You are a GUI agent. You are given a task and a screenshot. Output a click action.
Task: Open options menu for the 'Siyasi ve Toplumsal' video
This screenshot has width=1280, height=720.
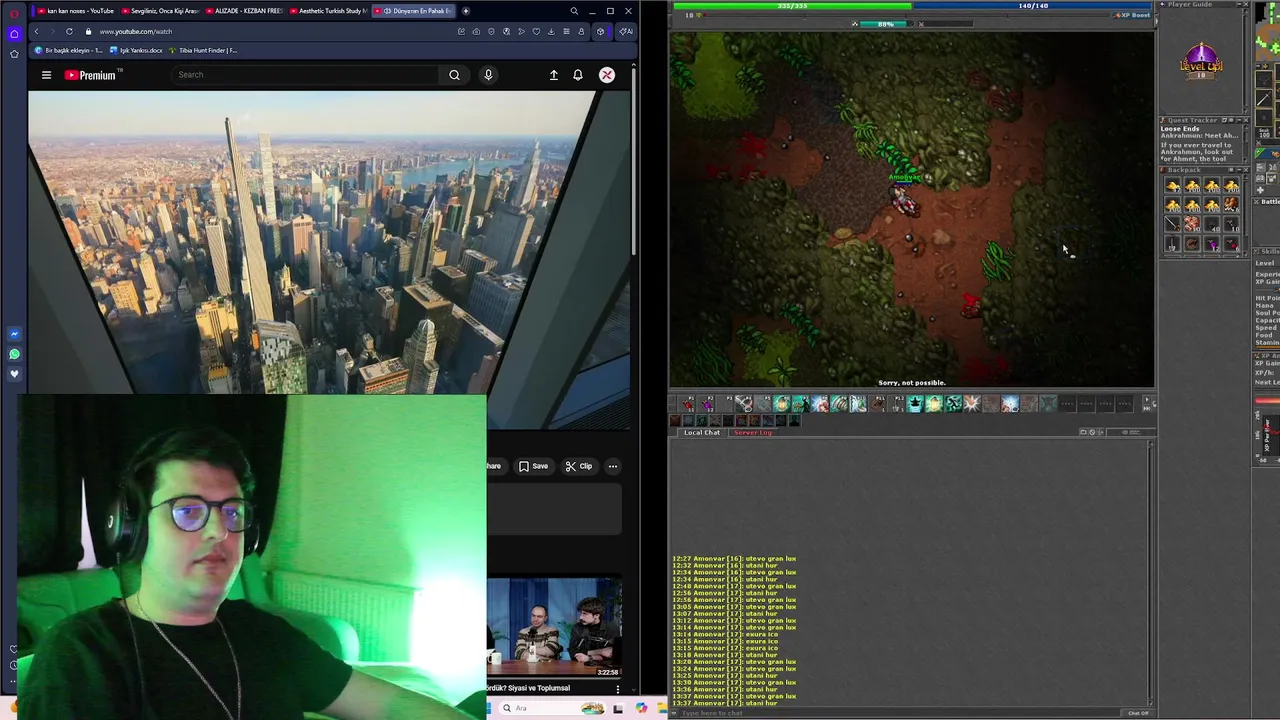618,688
